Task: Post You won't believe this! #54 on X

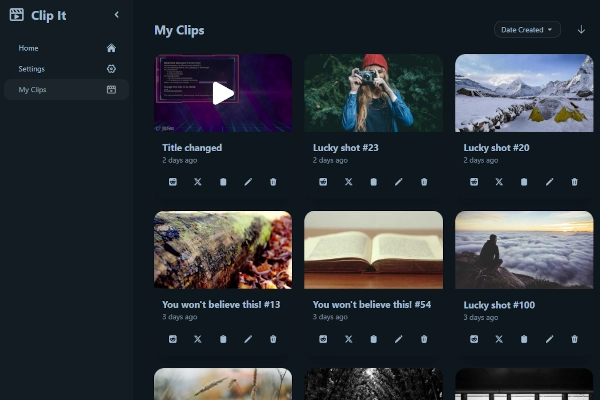Action: coord(349,339)
